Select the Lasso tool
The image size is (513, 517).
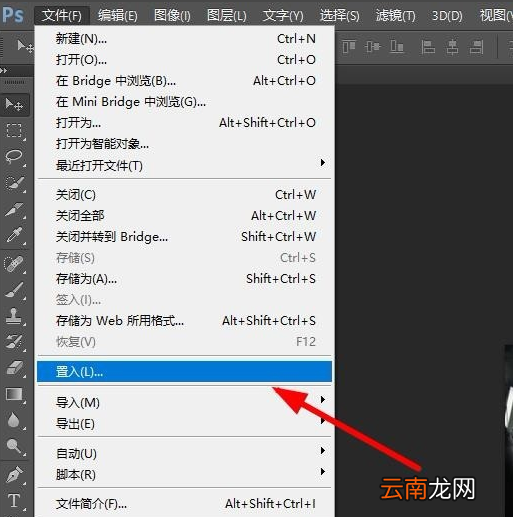point(14,156)
